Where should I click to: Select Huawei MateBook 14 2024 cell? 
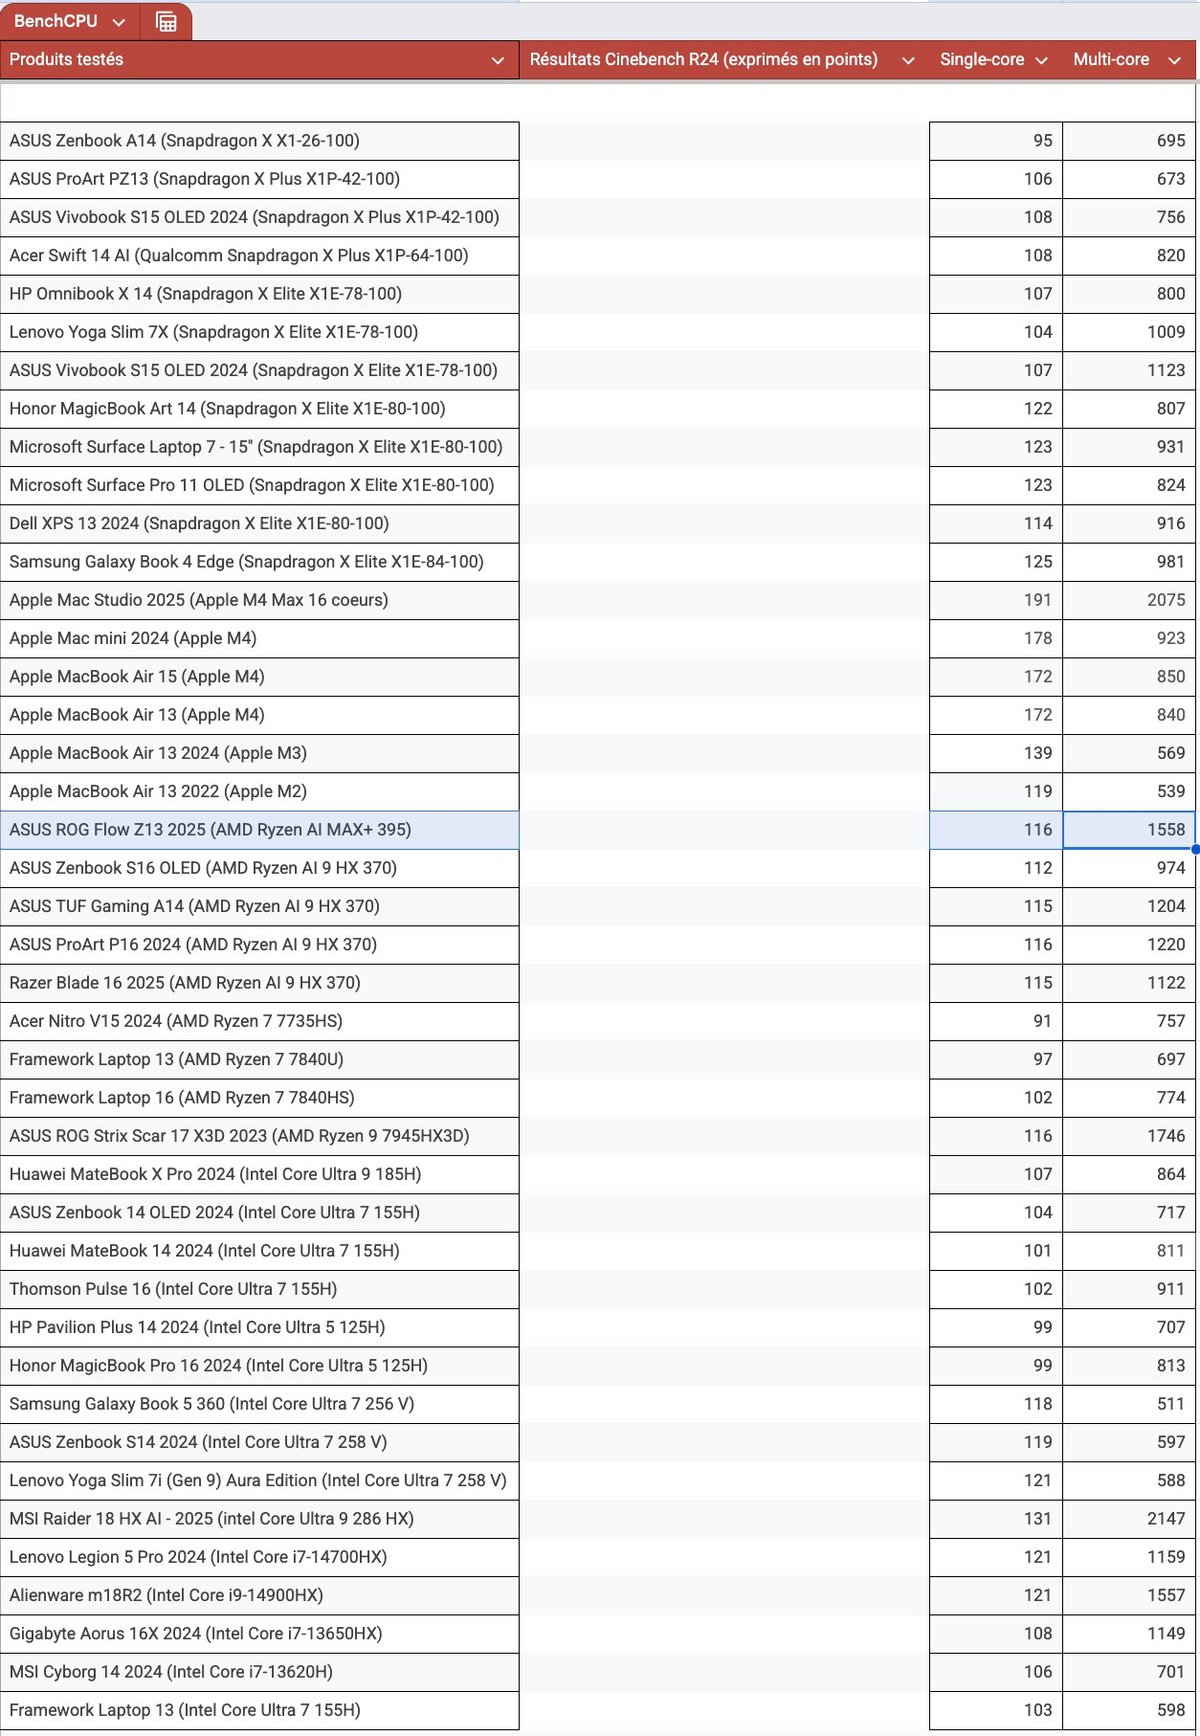(260, 1251)
